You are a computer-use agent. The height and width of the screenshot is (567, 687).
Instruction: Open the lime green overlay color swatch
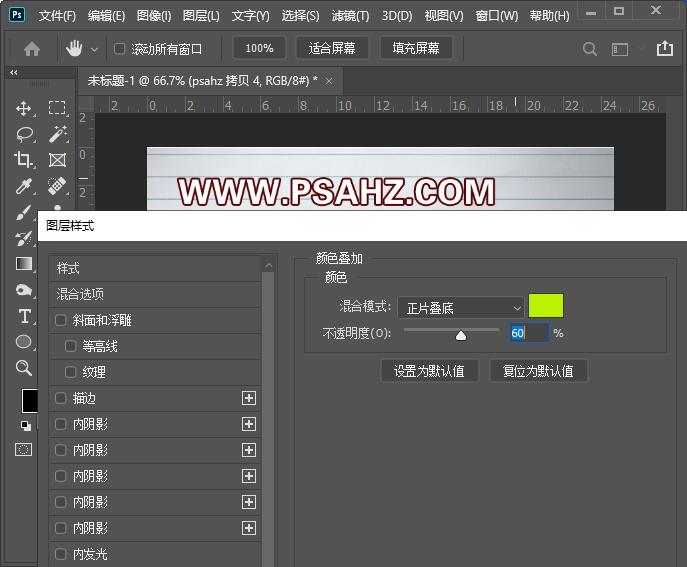point(546,306)
